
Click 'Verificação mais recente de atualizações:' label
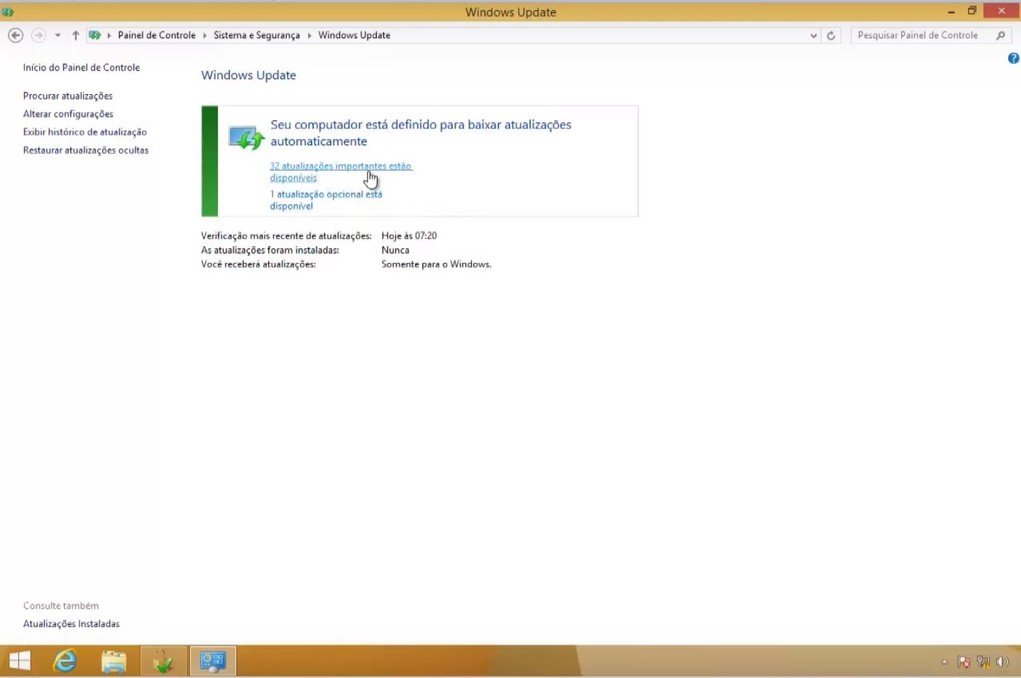(x=287, y=236)
